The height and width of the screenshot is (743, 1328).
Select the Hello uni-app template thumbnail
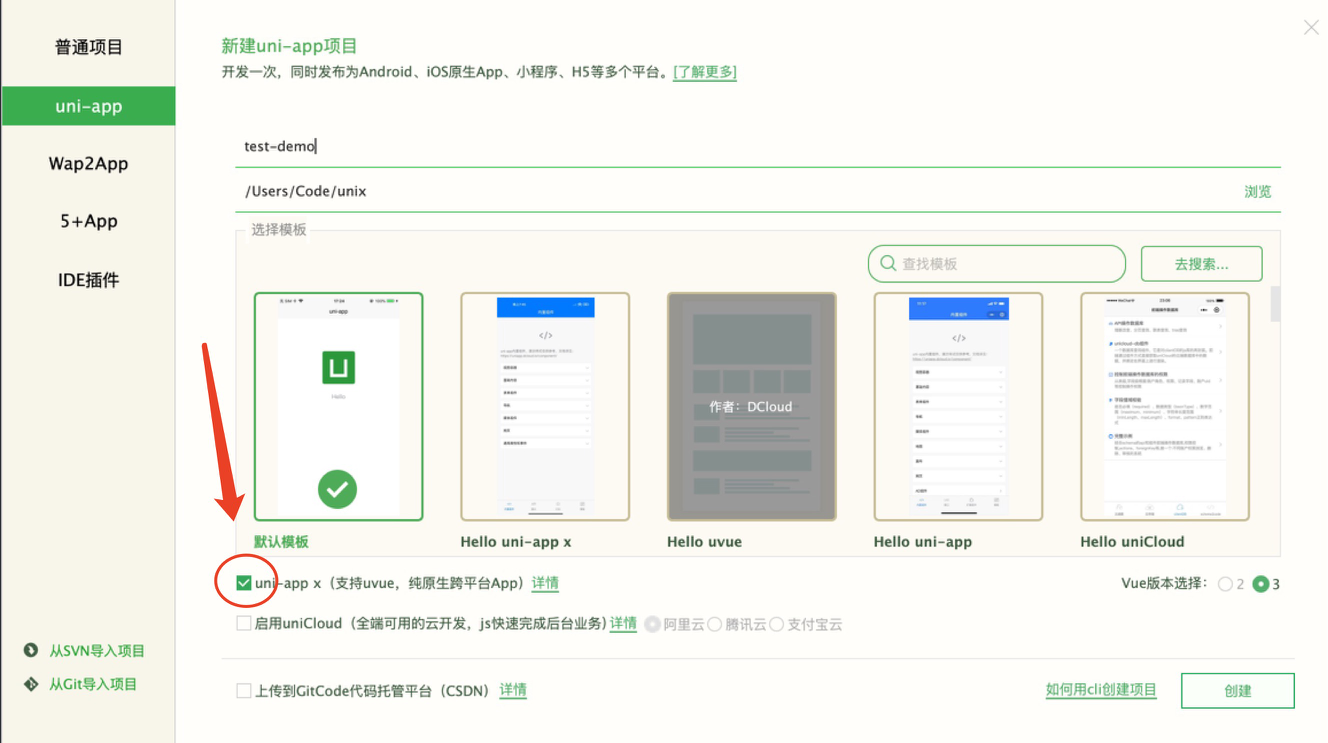[958, 407]
